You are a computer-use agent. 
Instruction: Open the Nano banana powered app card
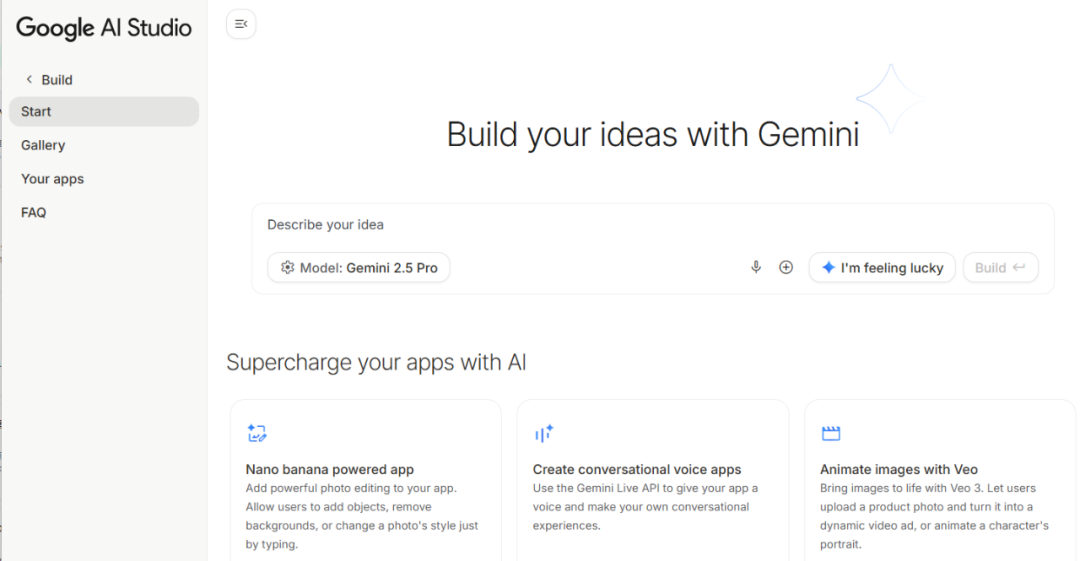(x=365, y=480)
